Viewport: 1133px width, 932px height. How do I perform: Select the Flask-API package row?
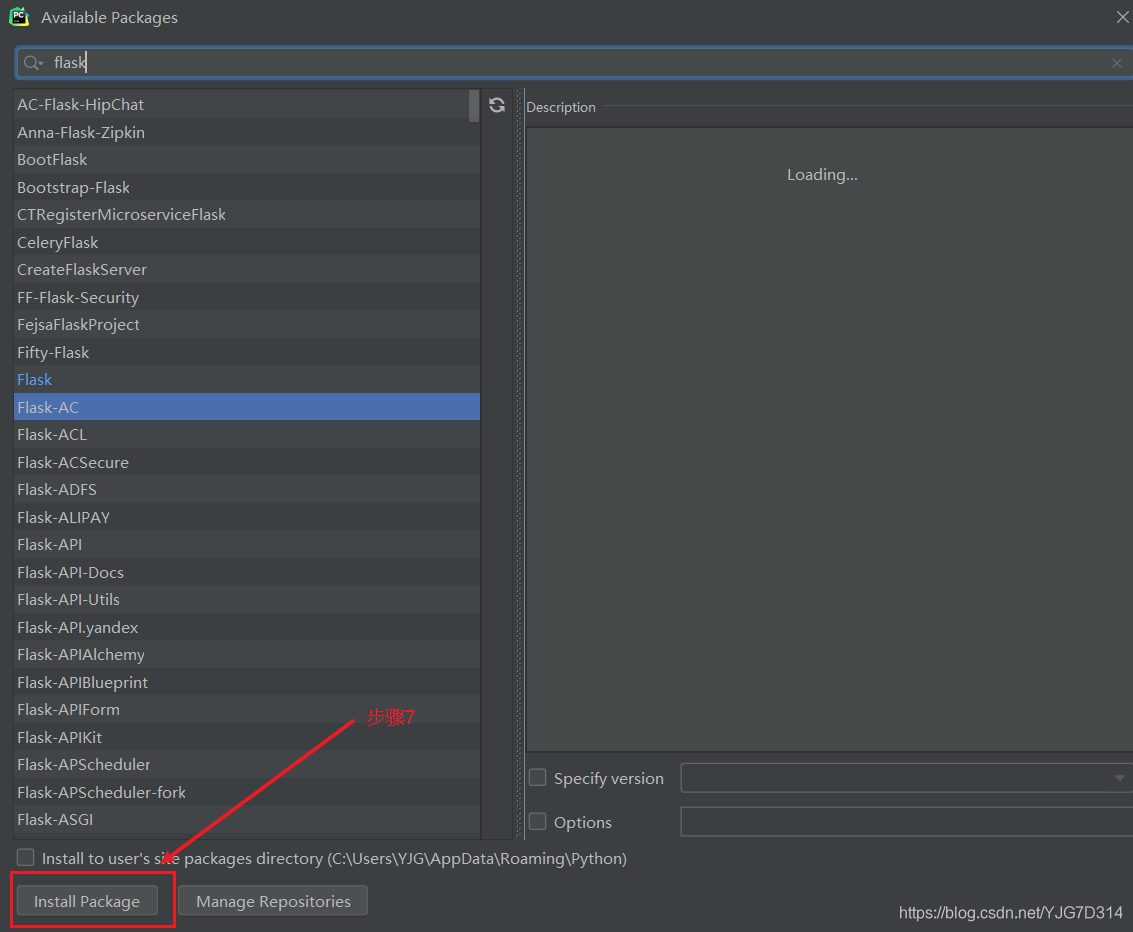pyautogui.click(x=247, y=545)
